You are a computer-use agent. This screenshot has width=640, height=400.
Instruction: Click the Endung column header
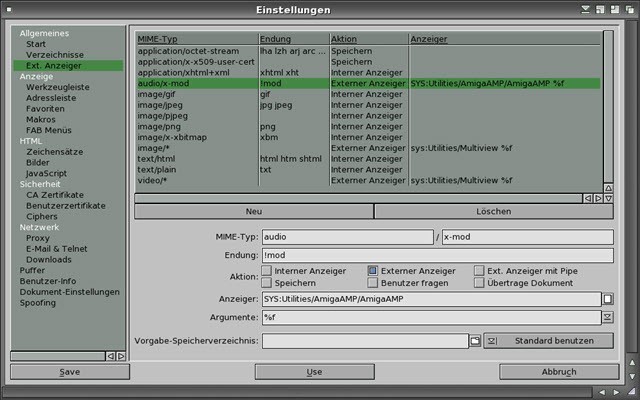(x=276, y=39)
